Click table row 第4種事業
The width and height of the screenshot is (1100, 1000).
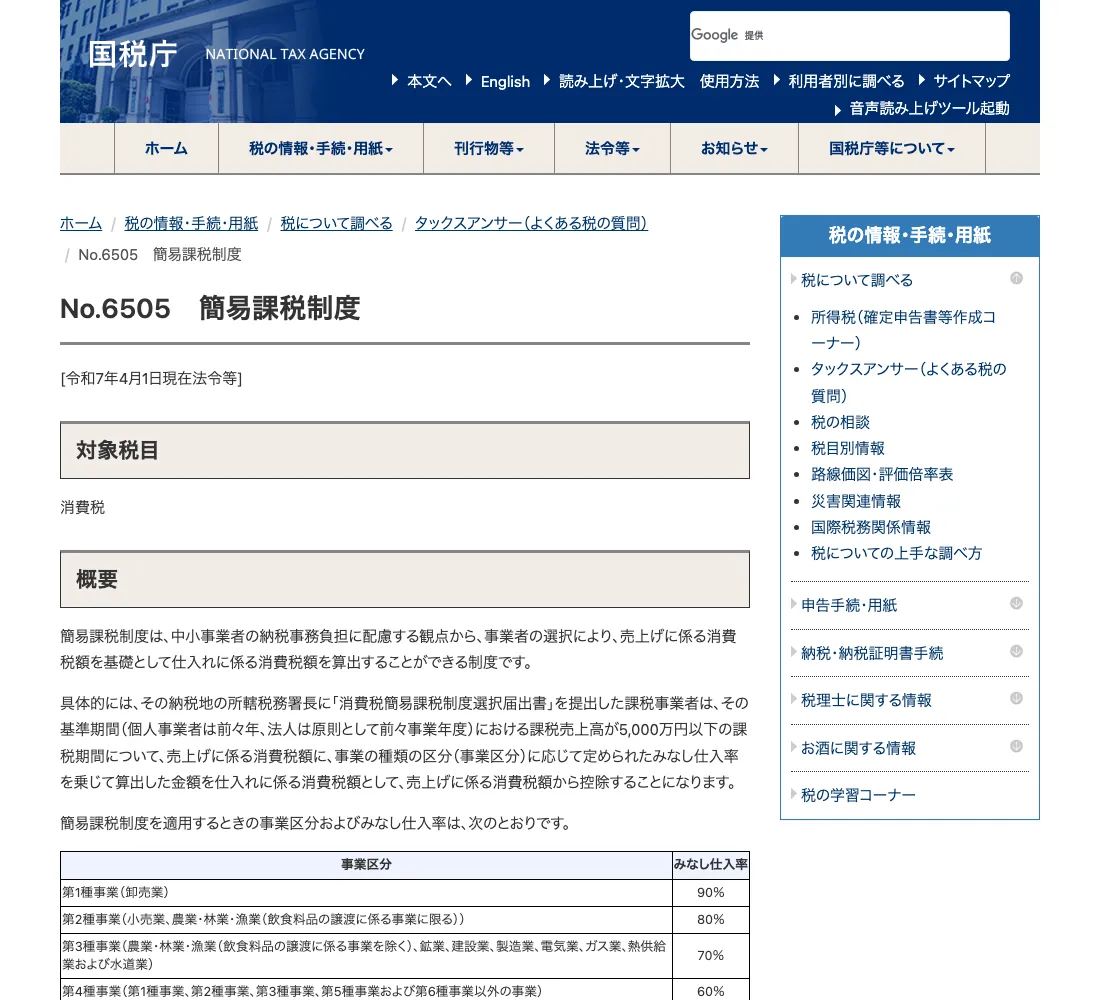click(x=366, y=990)
